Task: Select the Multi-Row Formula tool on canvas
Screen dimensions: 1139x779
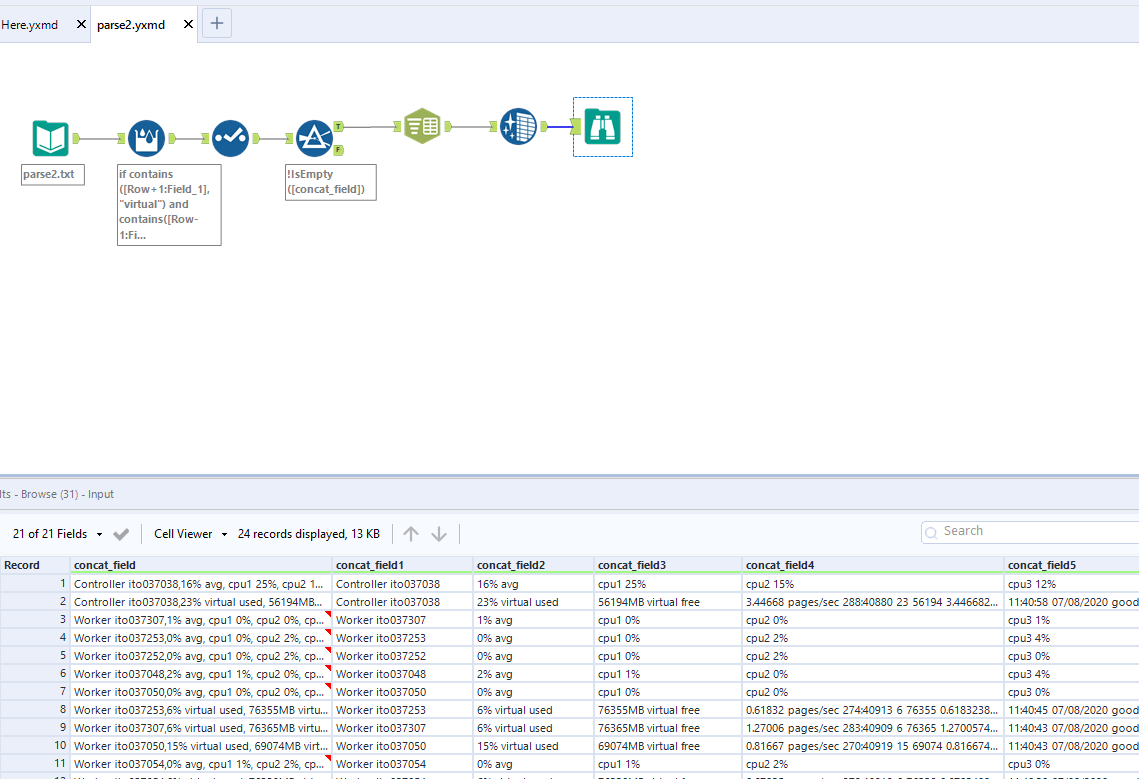Action: tap(146, 137)
